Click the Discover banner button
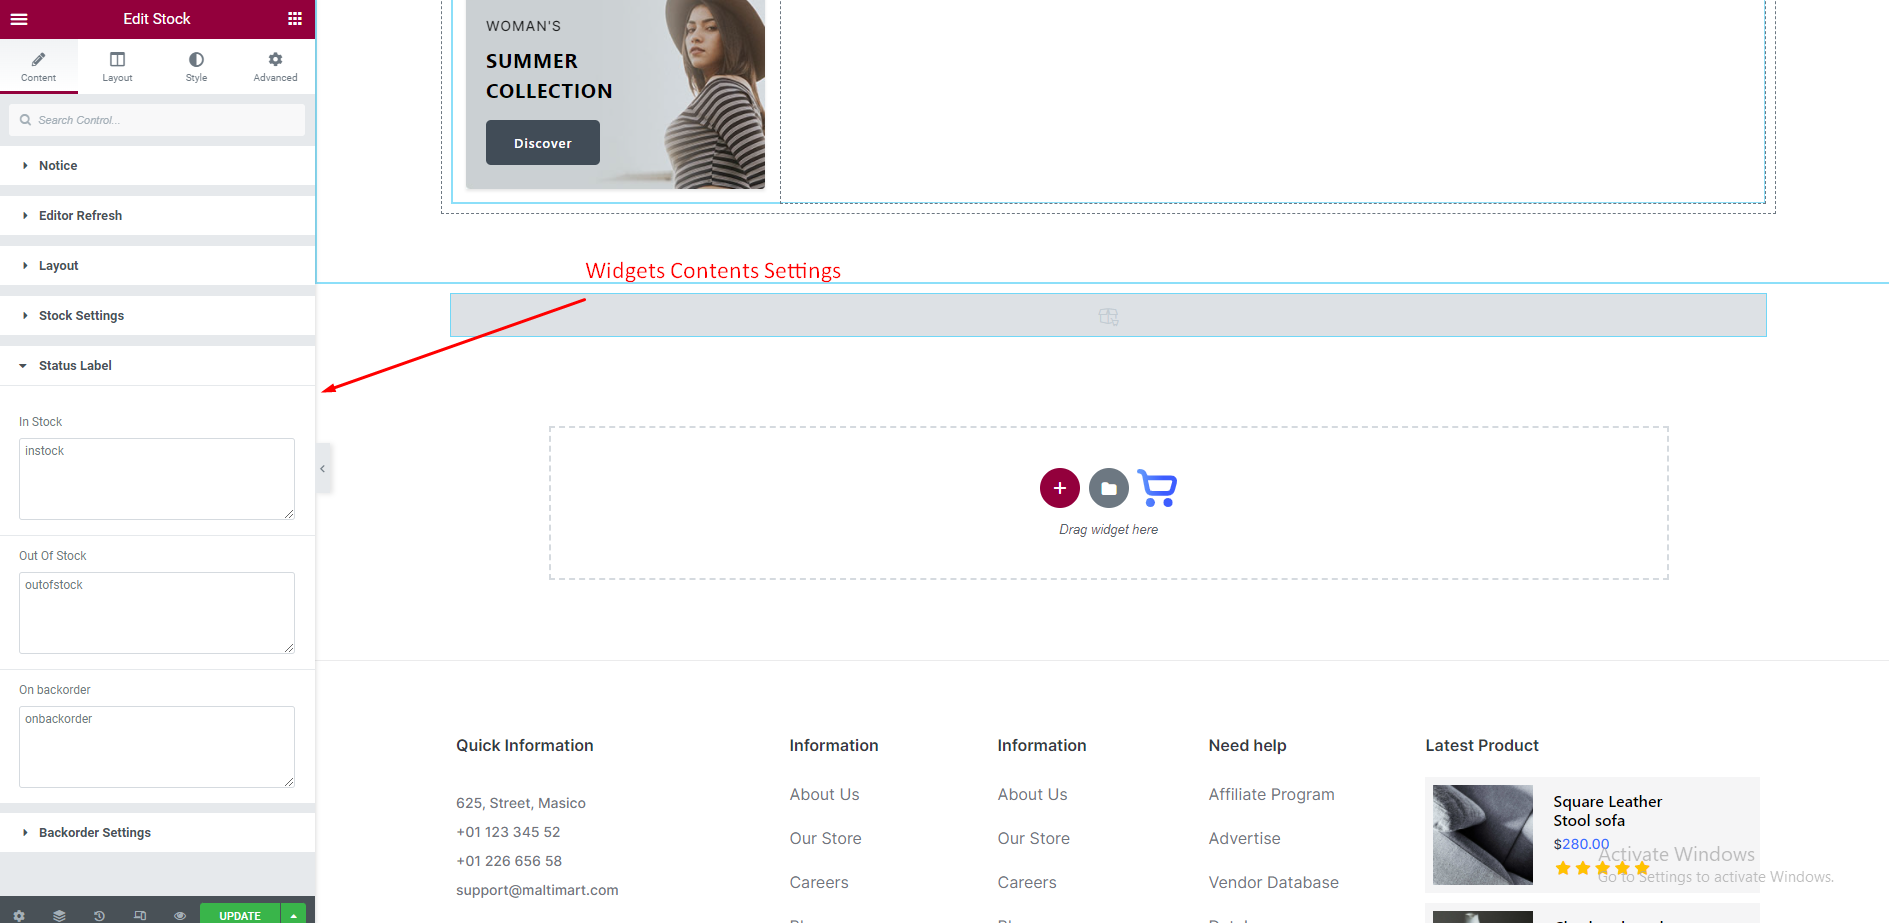The image size is (1889, 923). pos(542,143)
